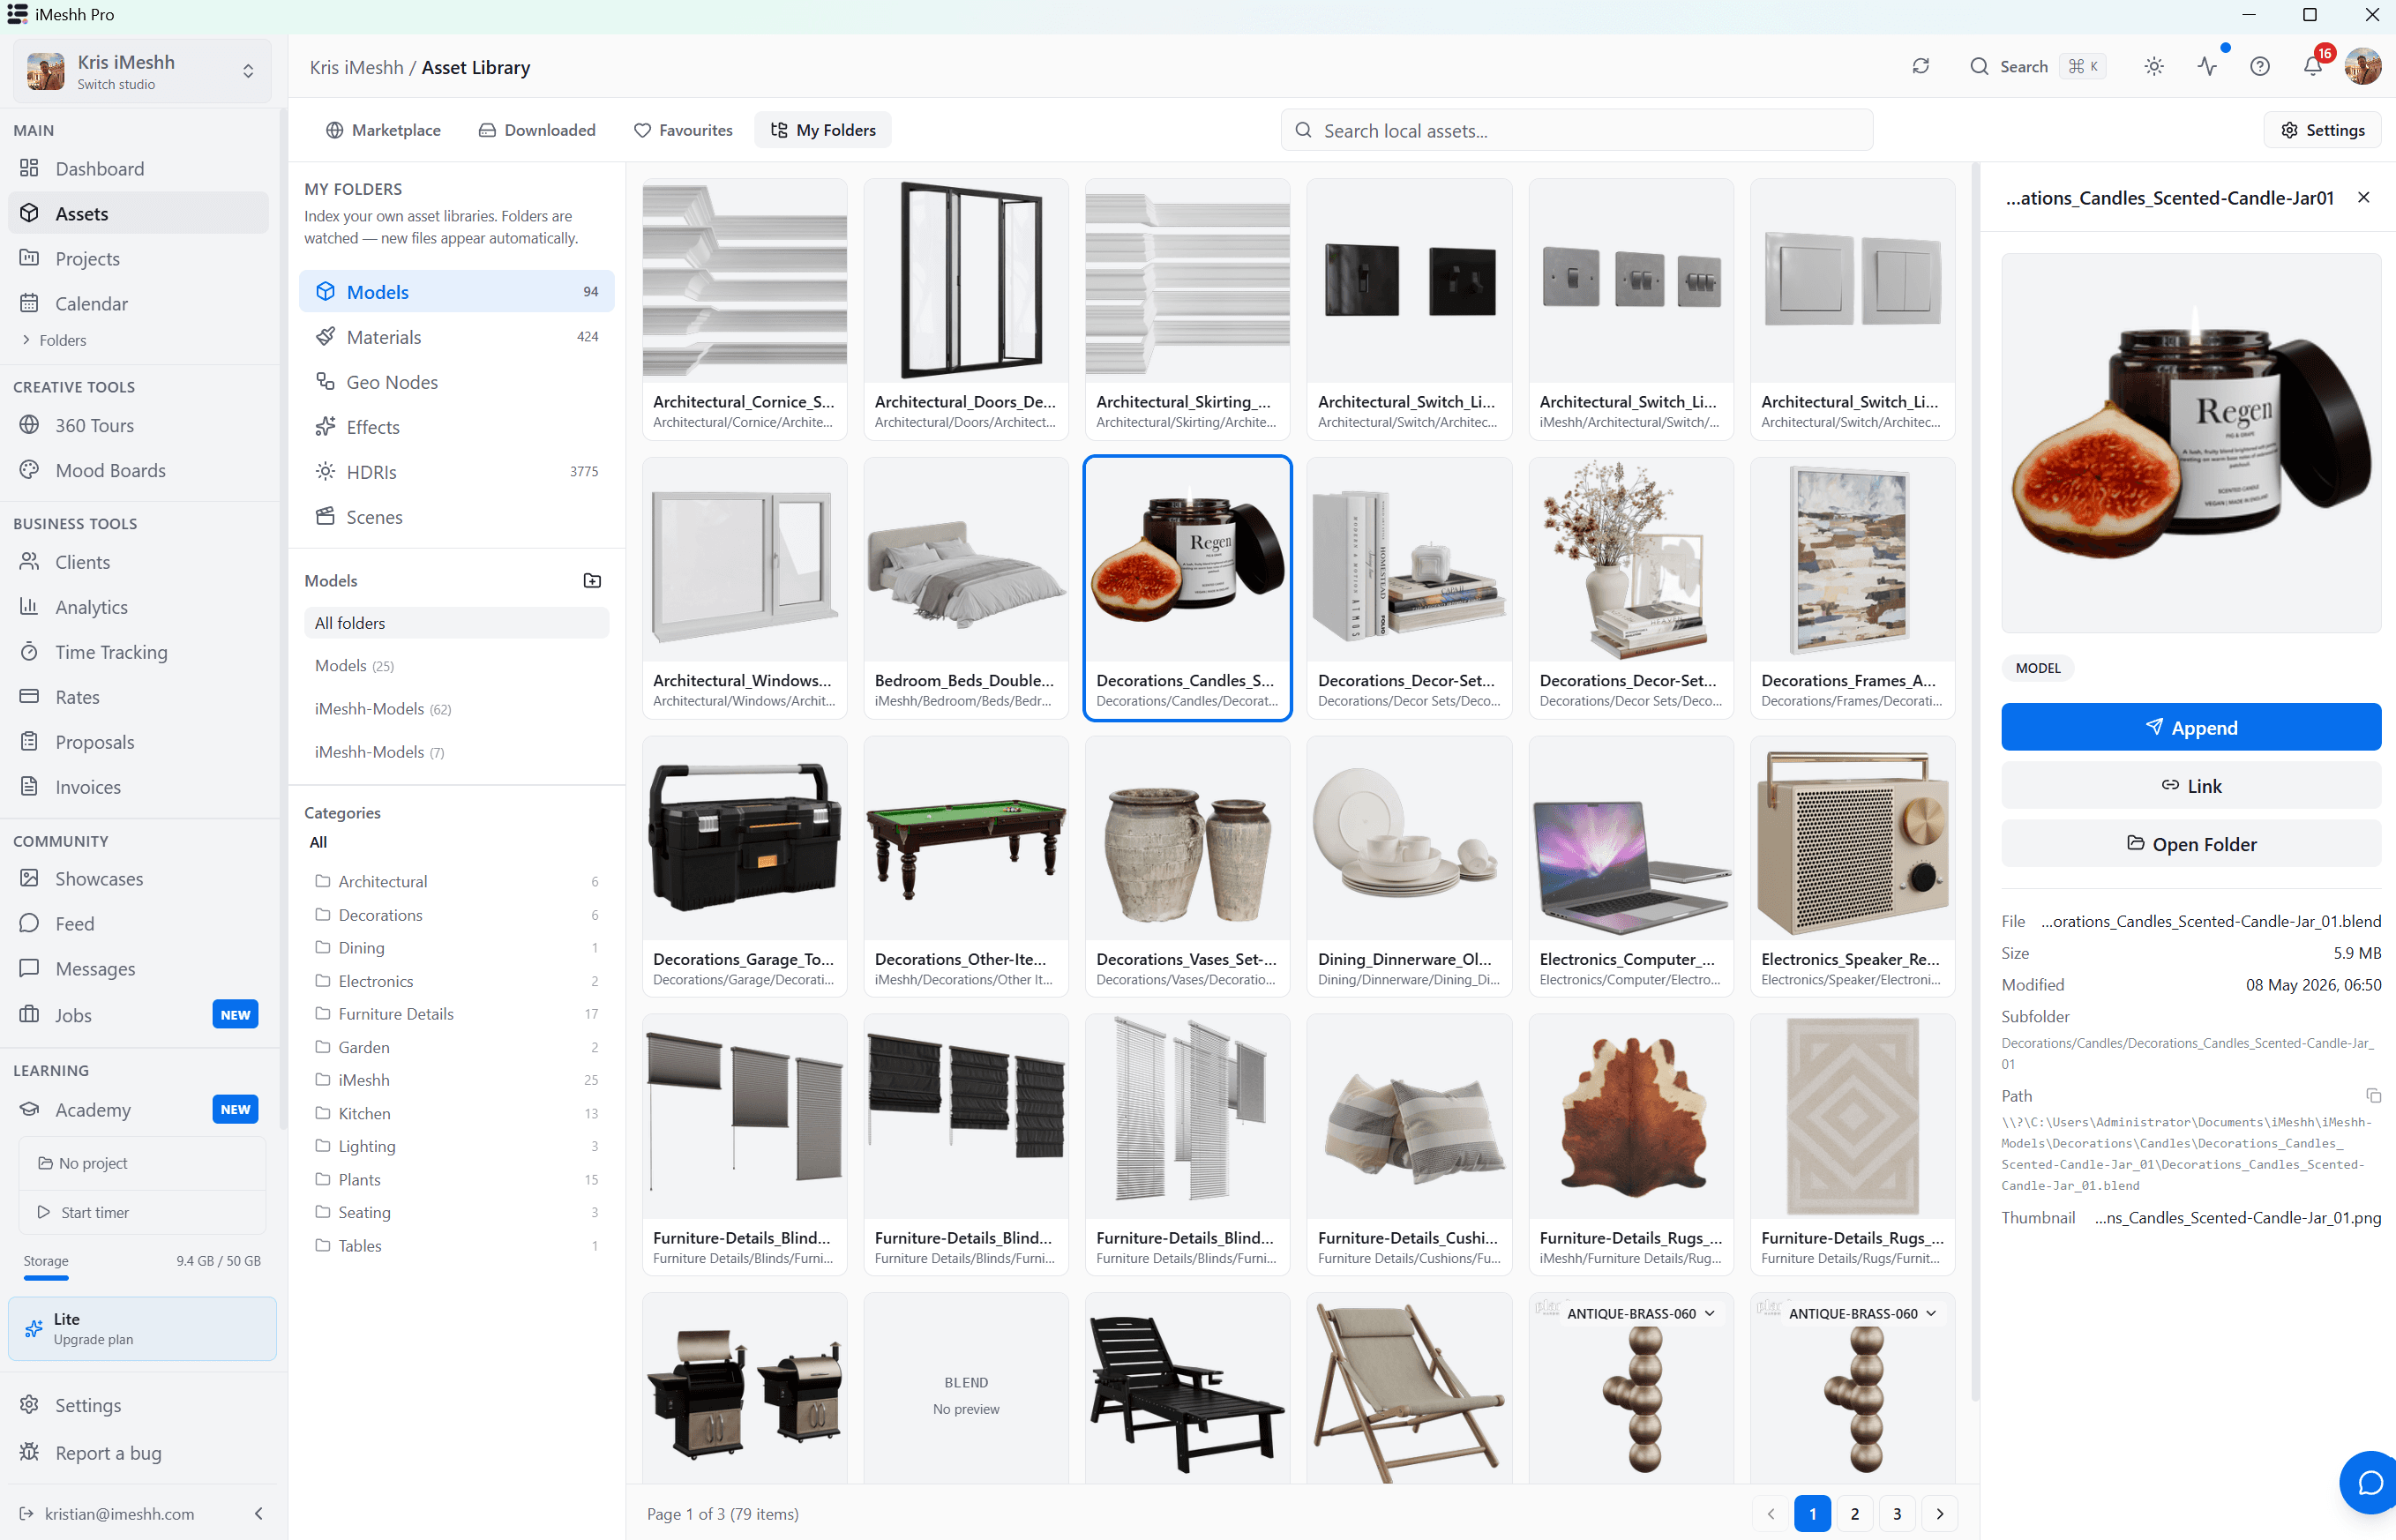The width and height of the screenshot is (2396, 1540).
Task: Open Projects in sidebar
Action: coord(139,258)
